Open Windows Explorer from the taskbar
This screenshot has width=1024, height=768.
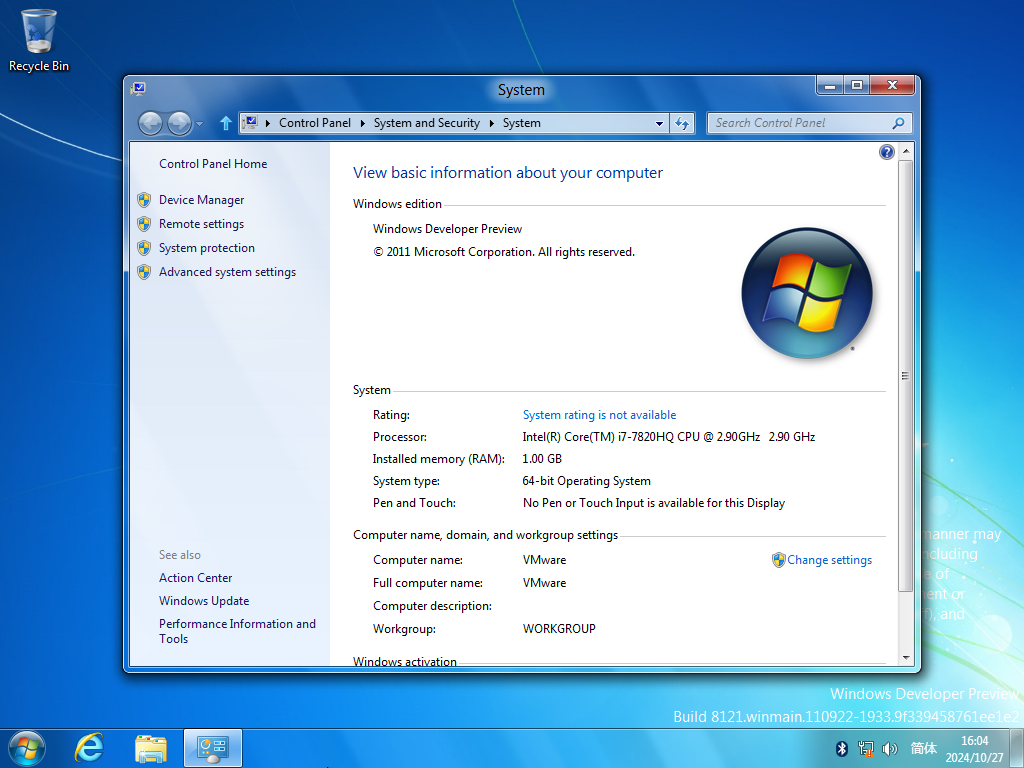pos(151,748)
